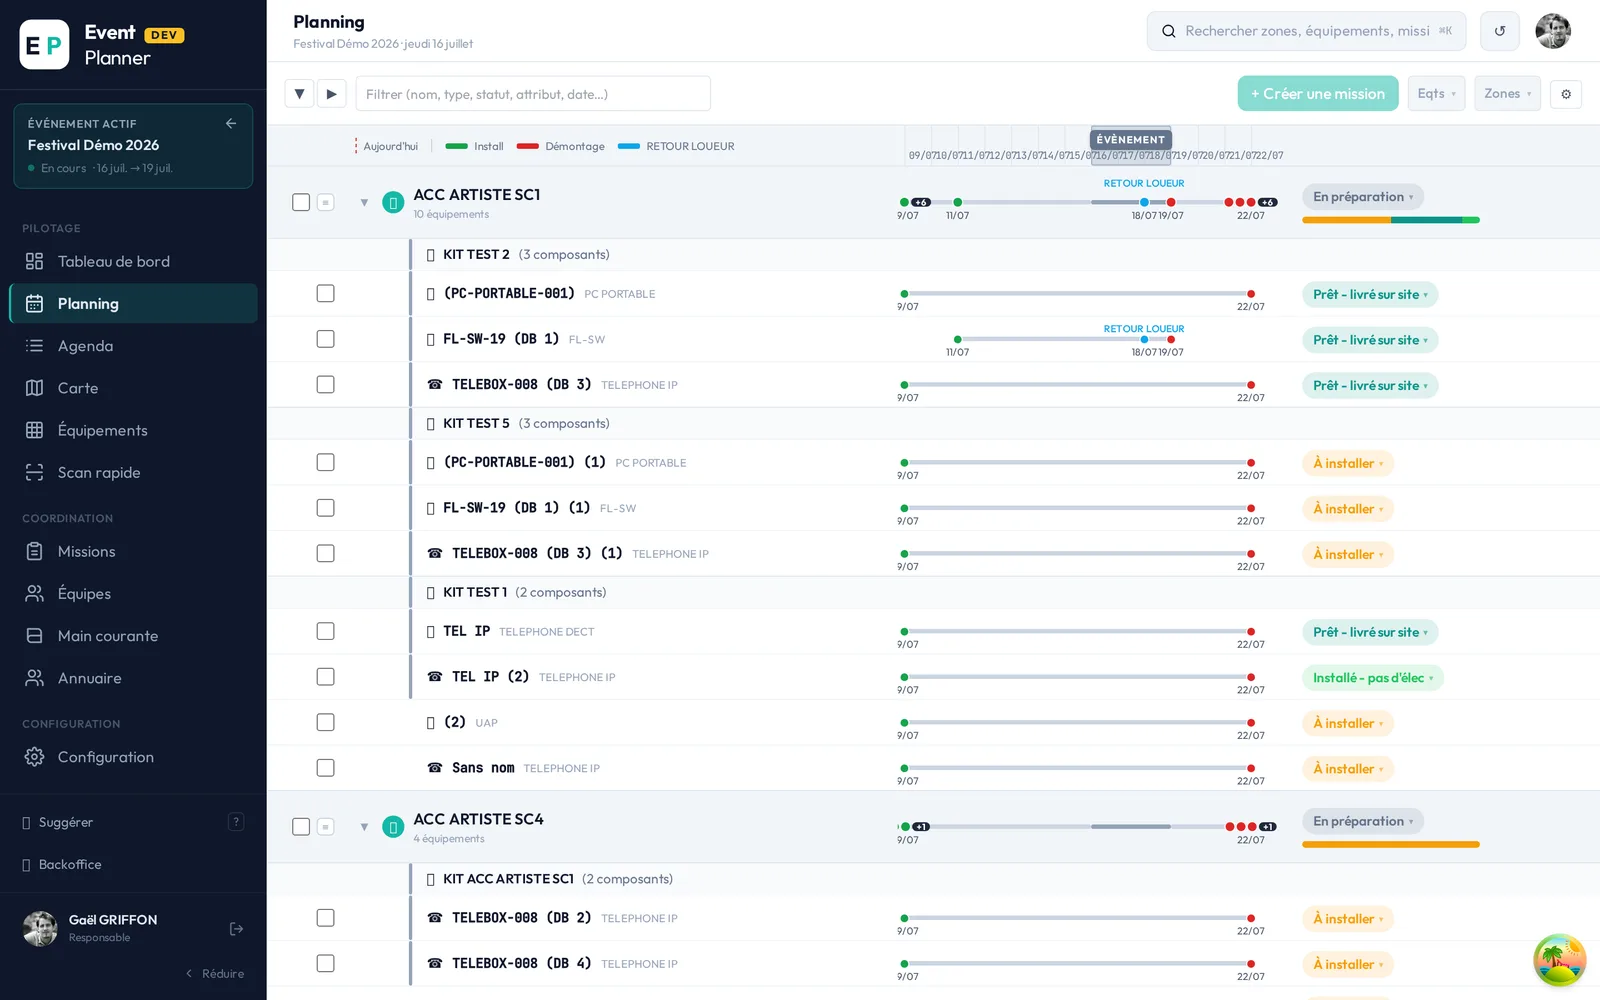1600x1000 pixels.
Task: Click Suggérer in the sidebar
Action: click(x=66, y=822)
